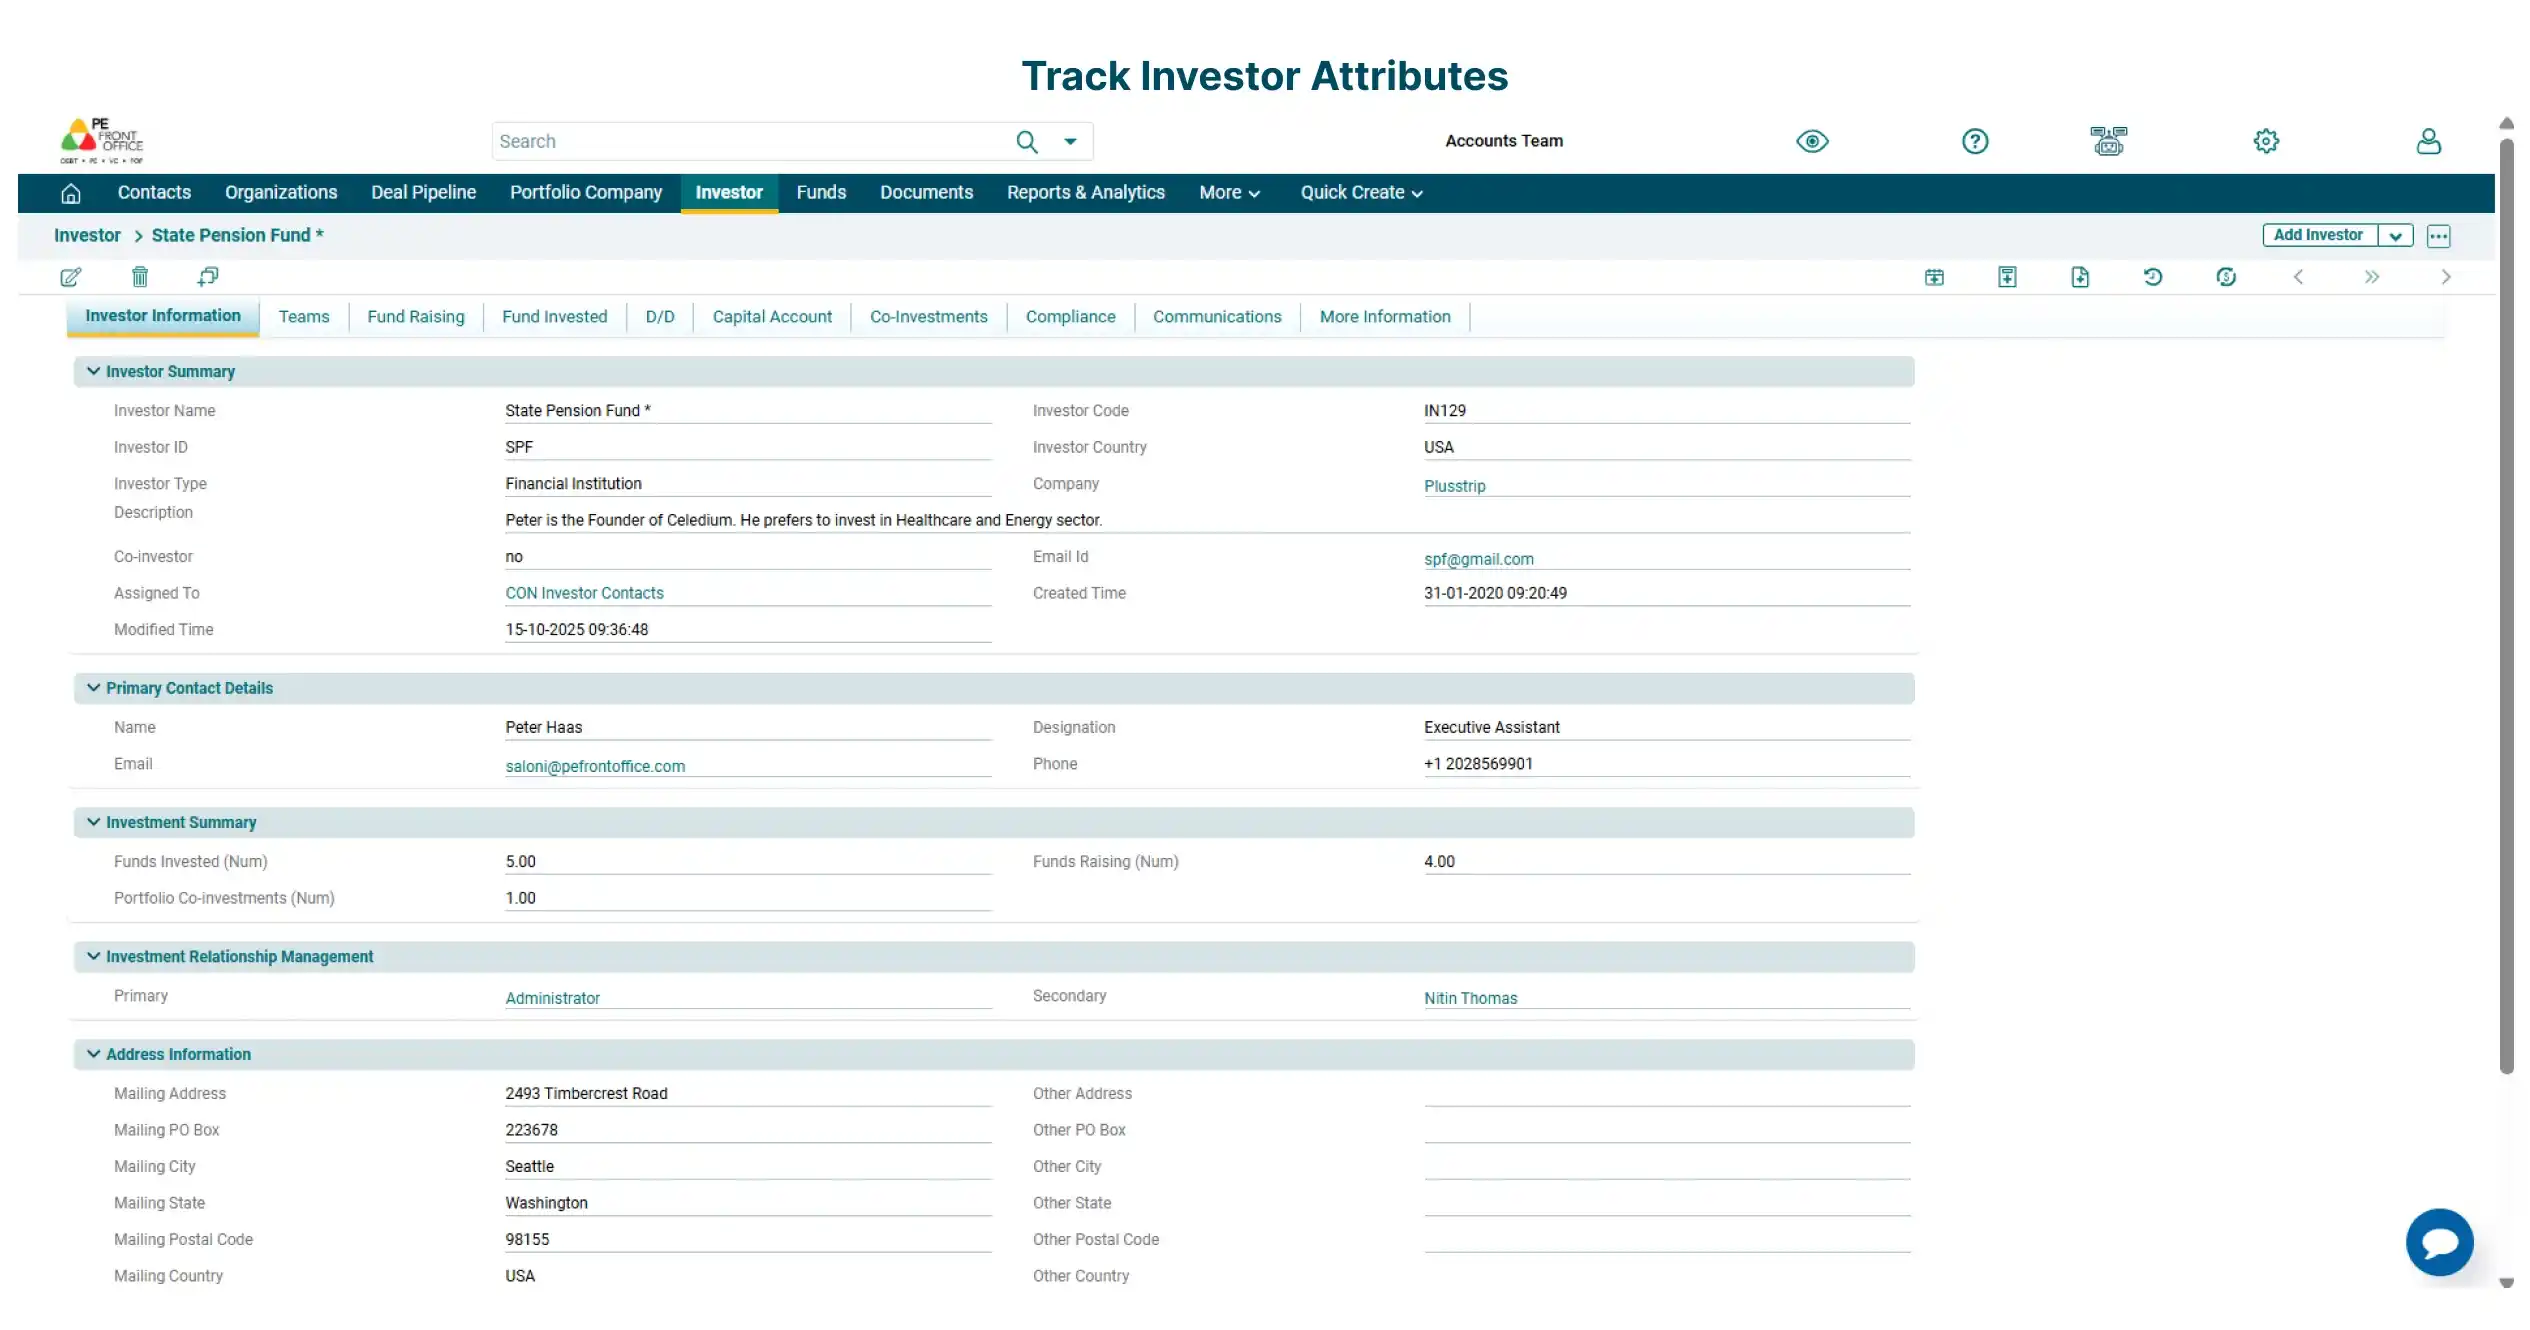Open the chat widget bubble
The height and width of the screenshot is (1330, 2530).
[2439, 1242]
